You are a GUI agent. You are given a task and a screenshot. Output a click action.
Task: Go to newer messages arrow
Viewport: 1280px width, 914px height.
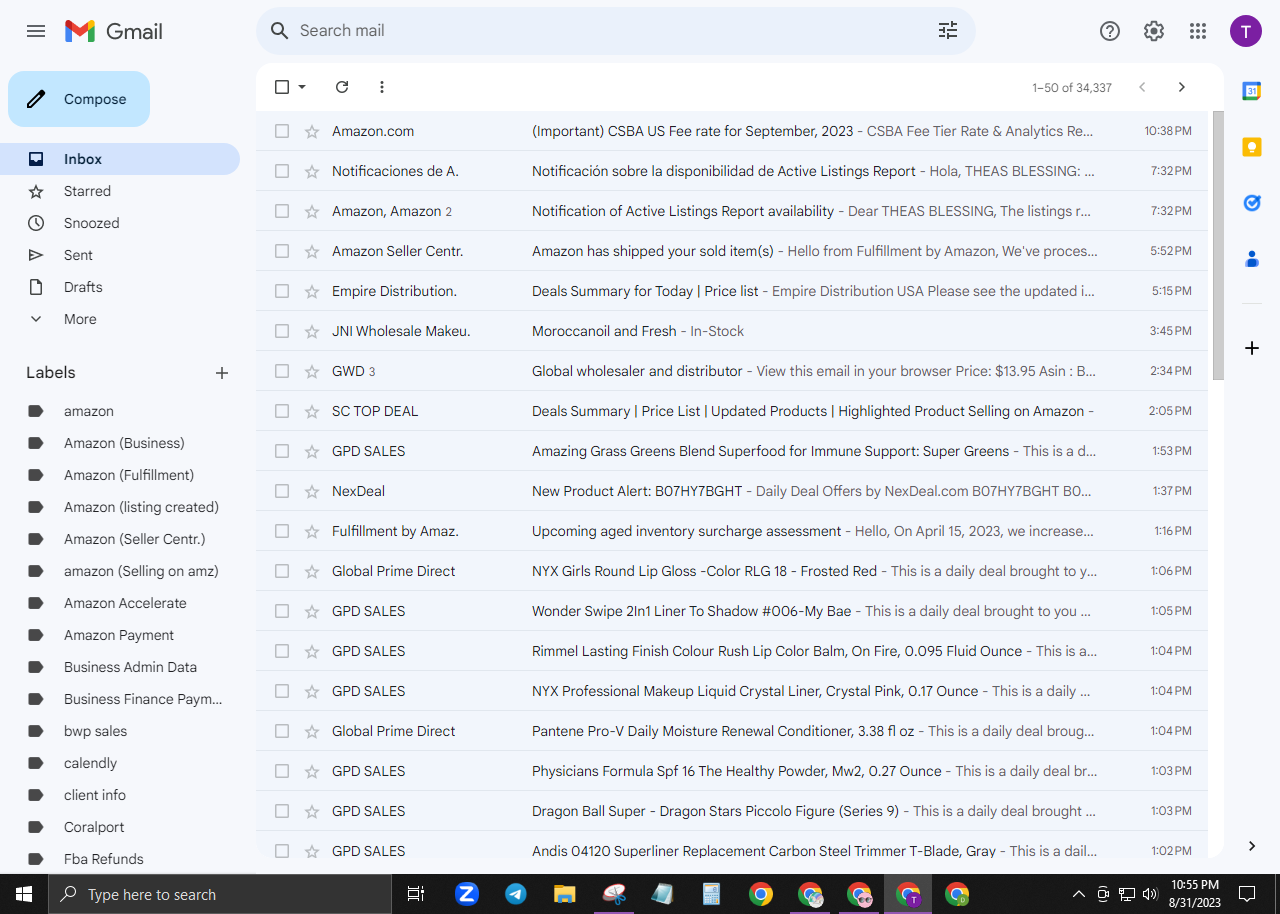click(x=1142, y=87)
